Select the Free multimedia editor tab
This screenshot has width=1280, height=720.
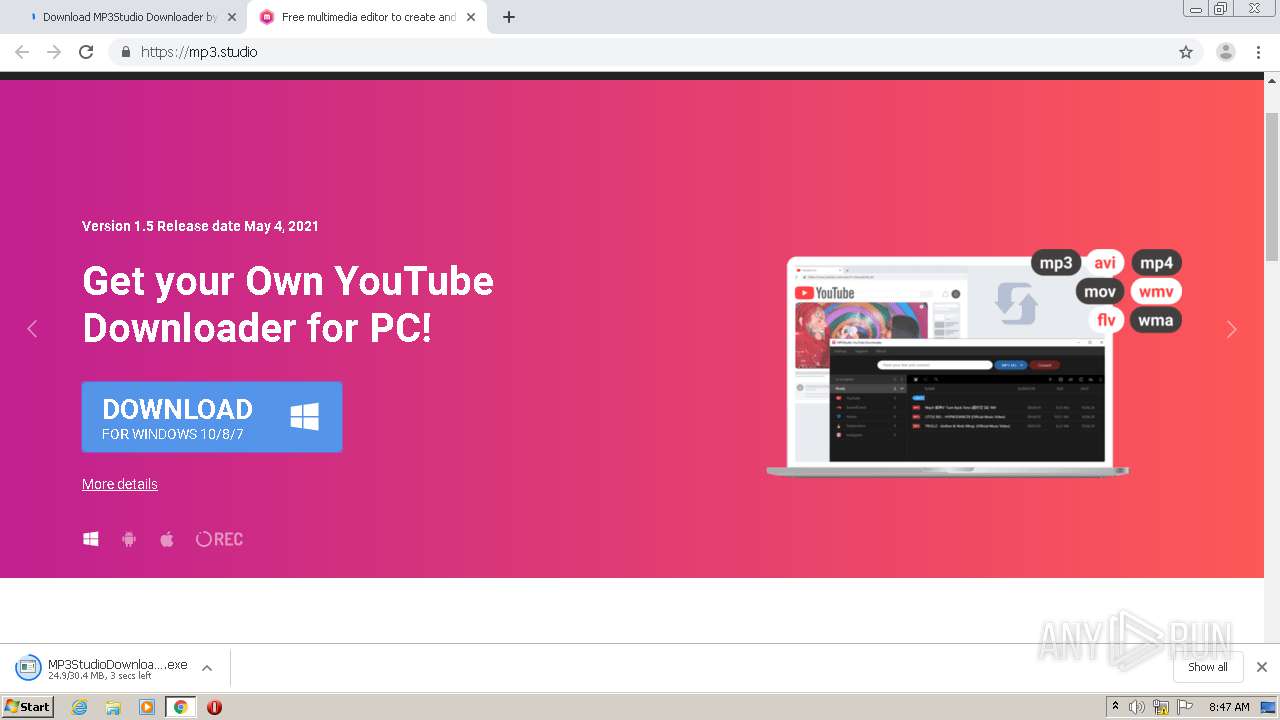point(366,17)
